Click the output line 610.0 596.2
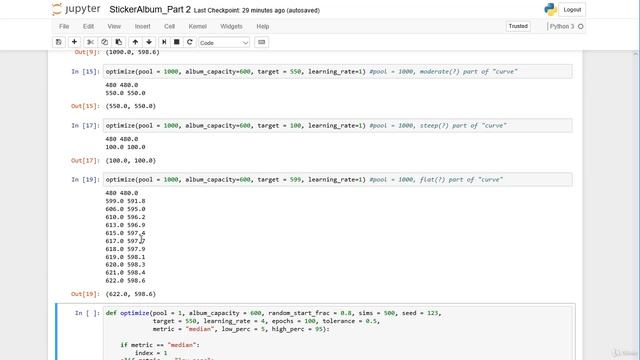This screenshot has height=360, width=640. click(125, 217)
